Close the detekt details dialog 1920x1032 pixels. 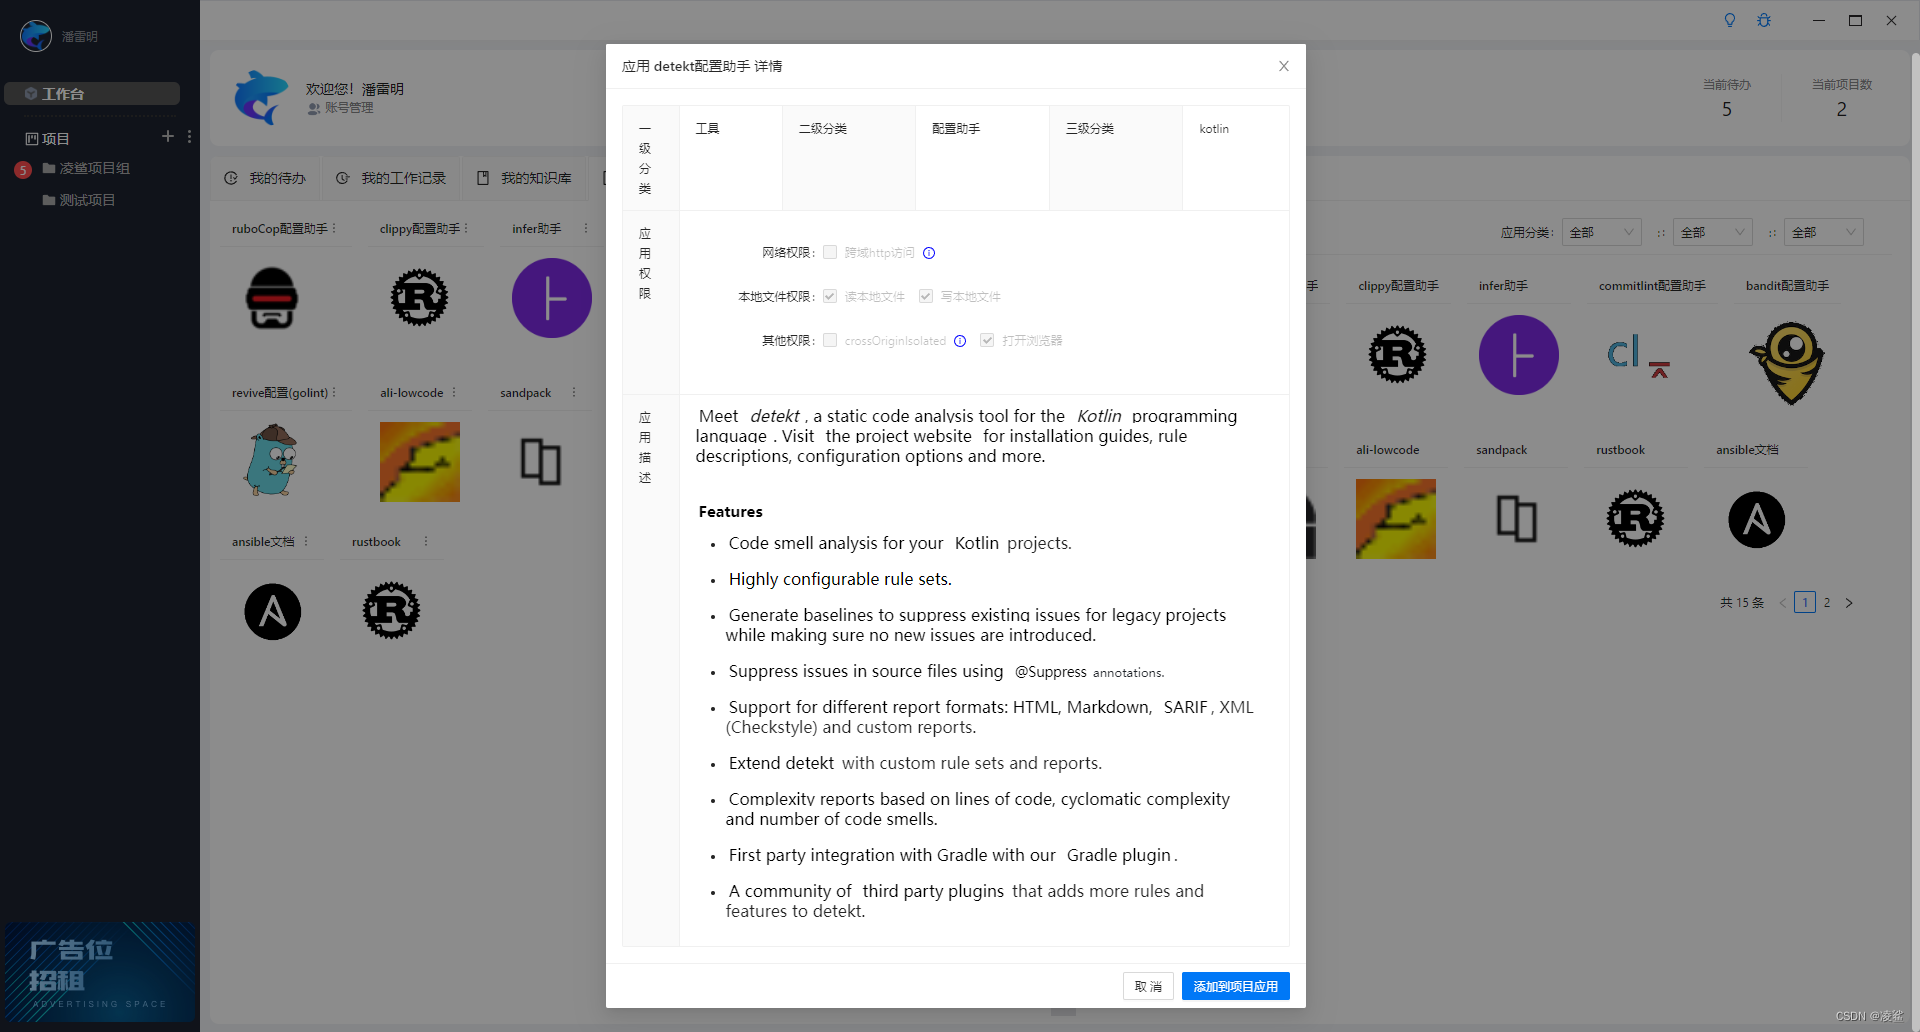[1284, 66]
